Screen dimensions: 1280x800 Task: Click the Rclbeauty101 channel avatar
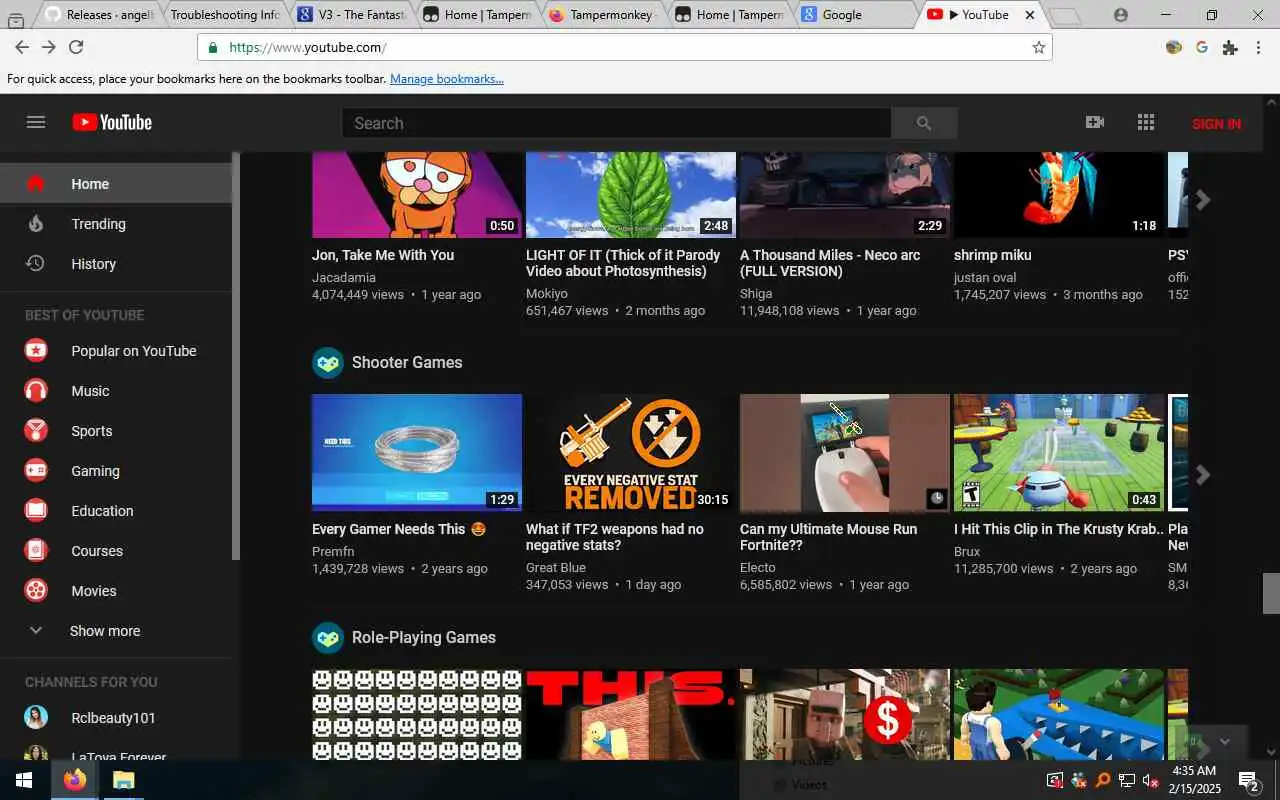click(x=36, y=718)
